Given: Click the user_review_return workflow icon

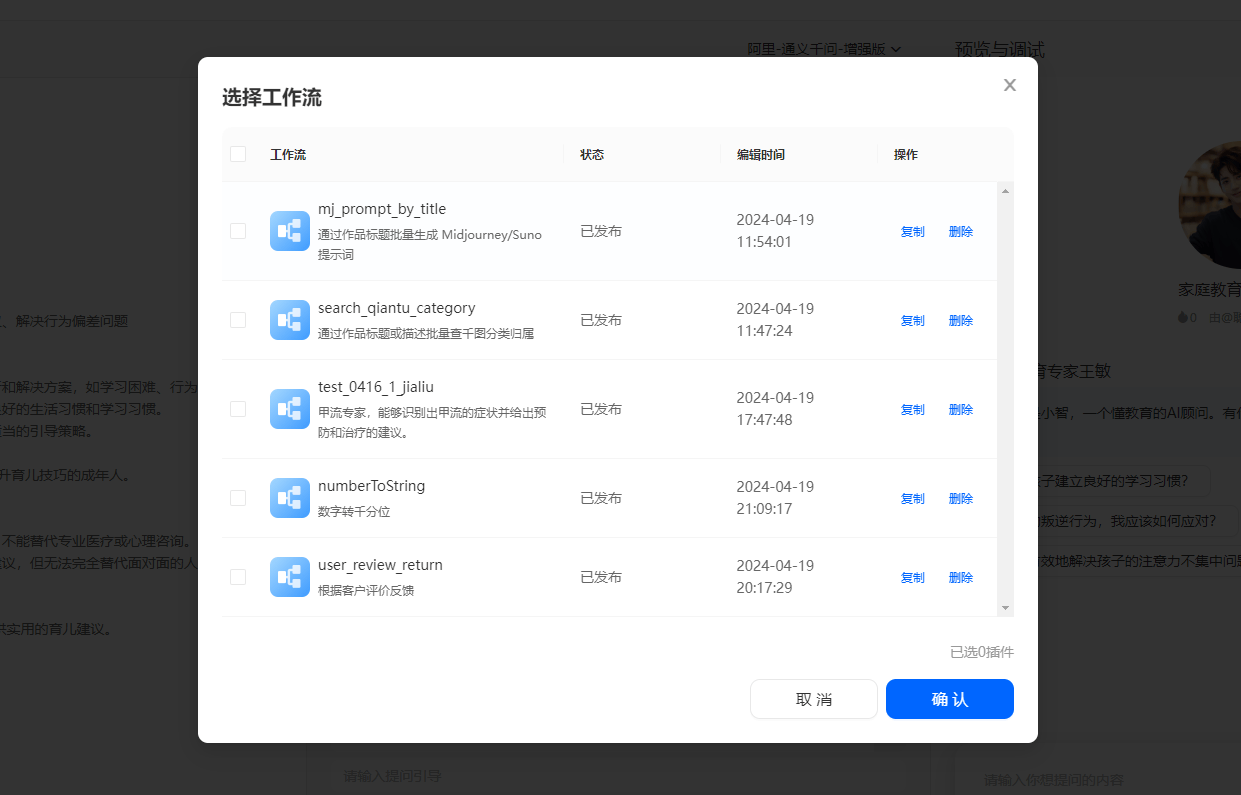Looking at the screenshot, I should point(289,577).
